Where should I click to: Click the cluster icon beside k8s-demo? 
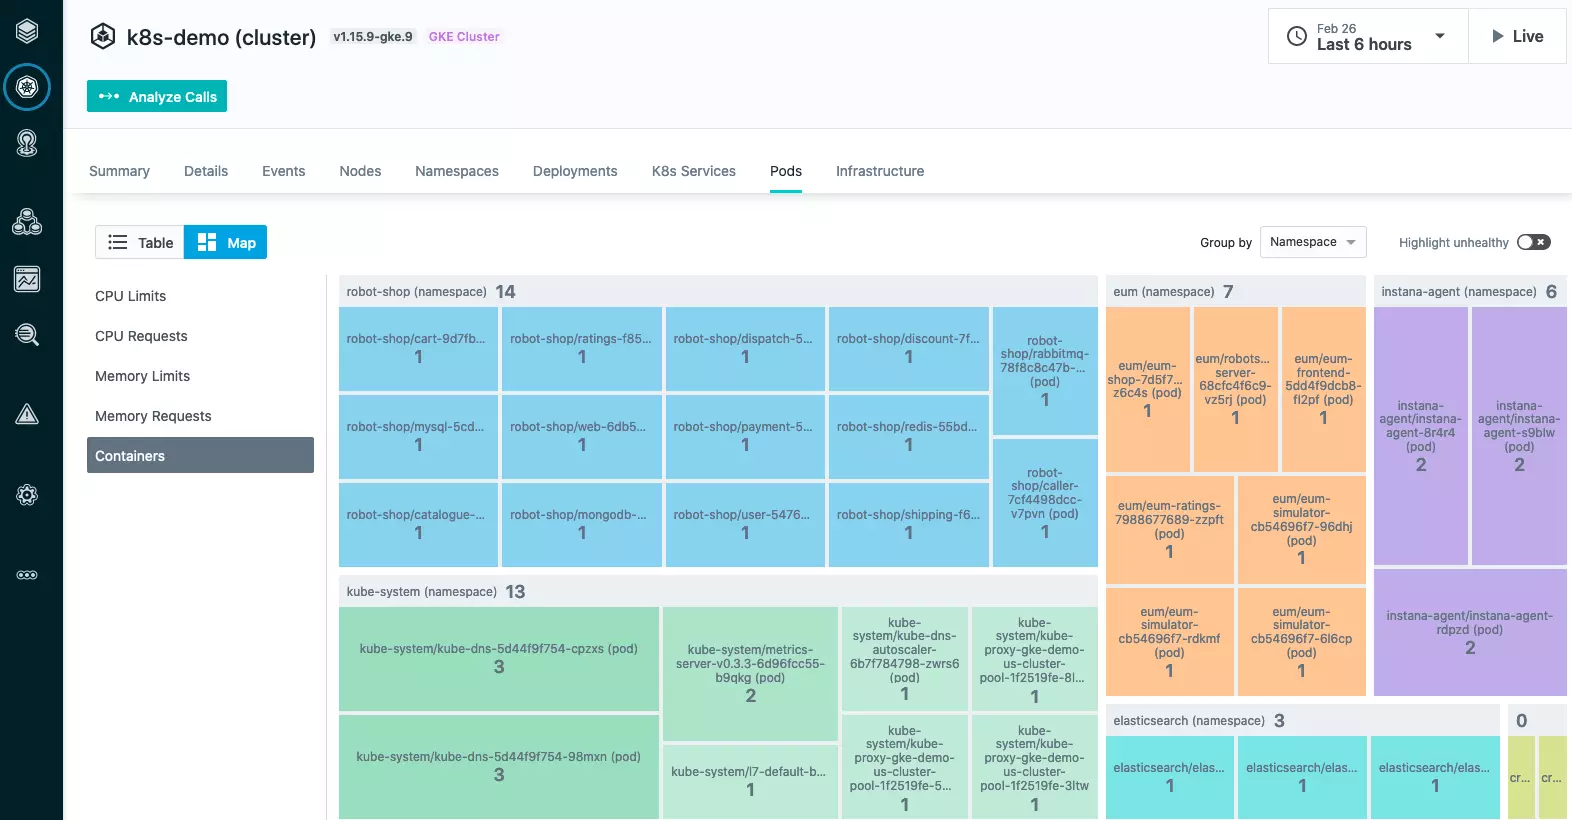point(103,37)
